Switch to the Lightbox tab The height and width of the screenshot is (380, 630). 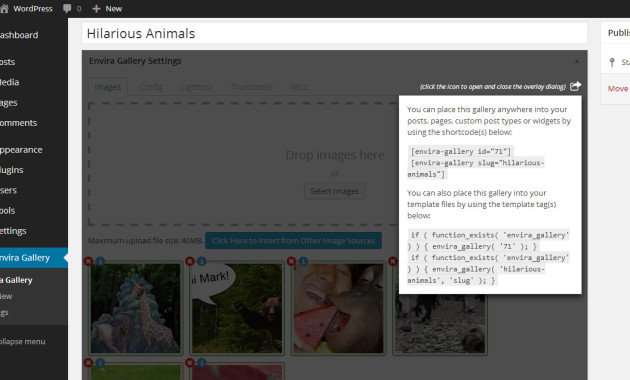click(196, 87)
